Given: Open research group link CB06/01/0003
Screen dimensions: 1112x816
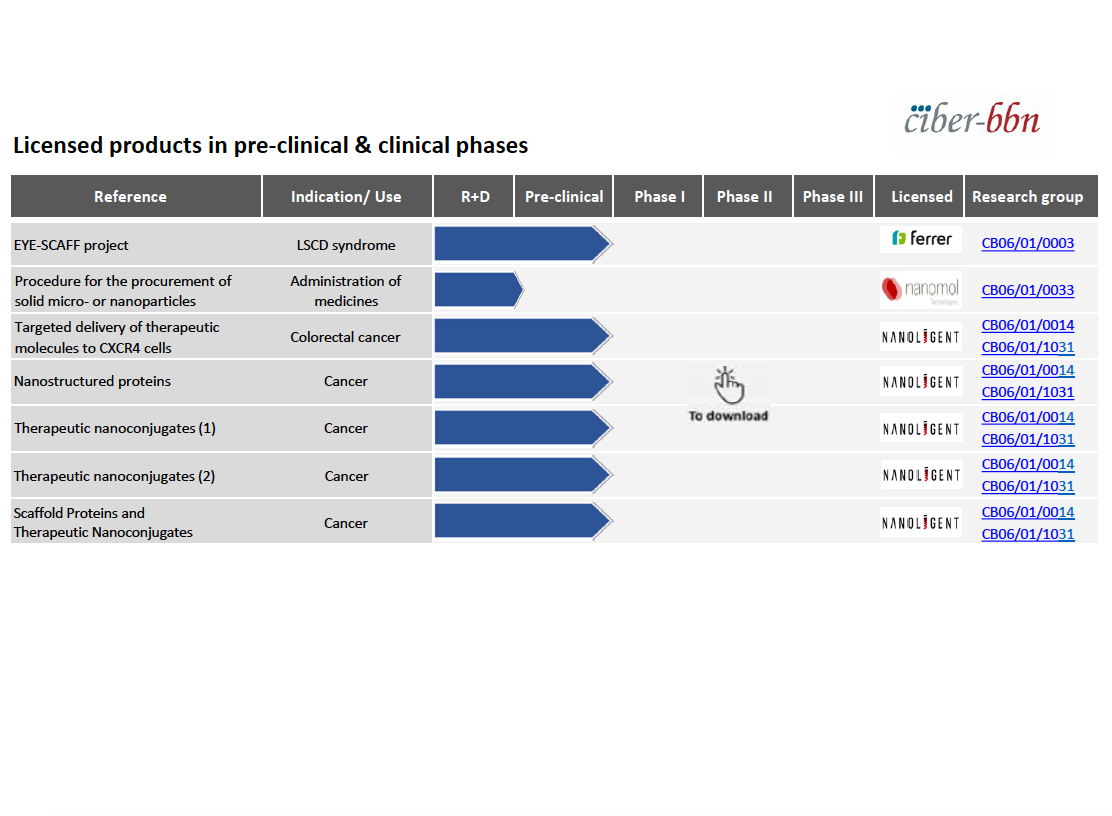Looking at the screenshot, I should coord(1028,243).
